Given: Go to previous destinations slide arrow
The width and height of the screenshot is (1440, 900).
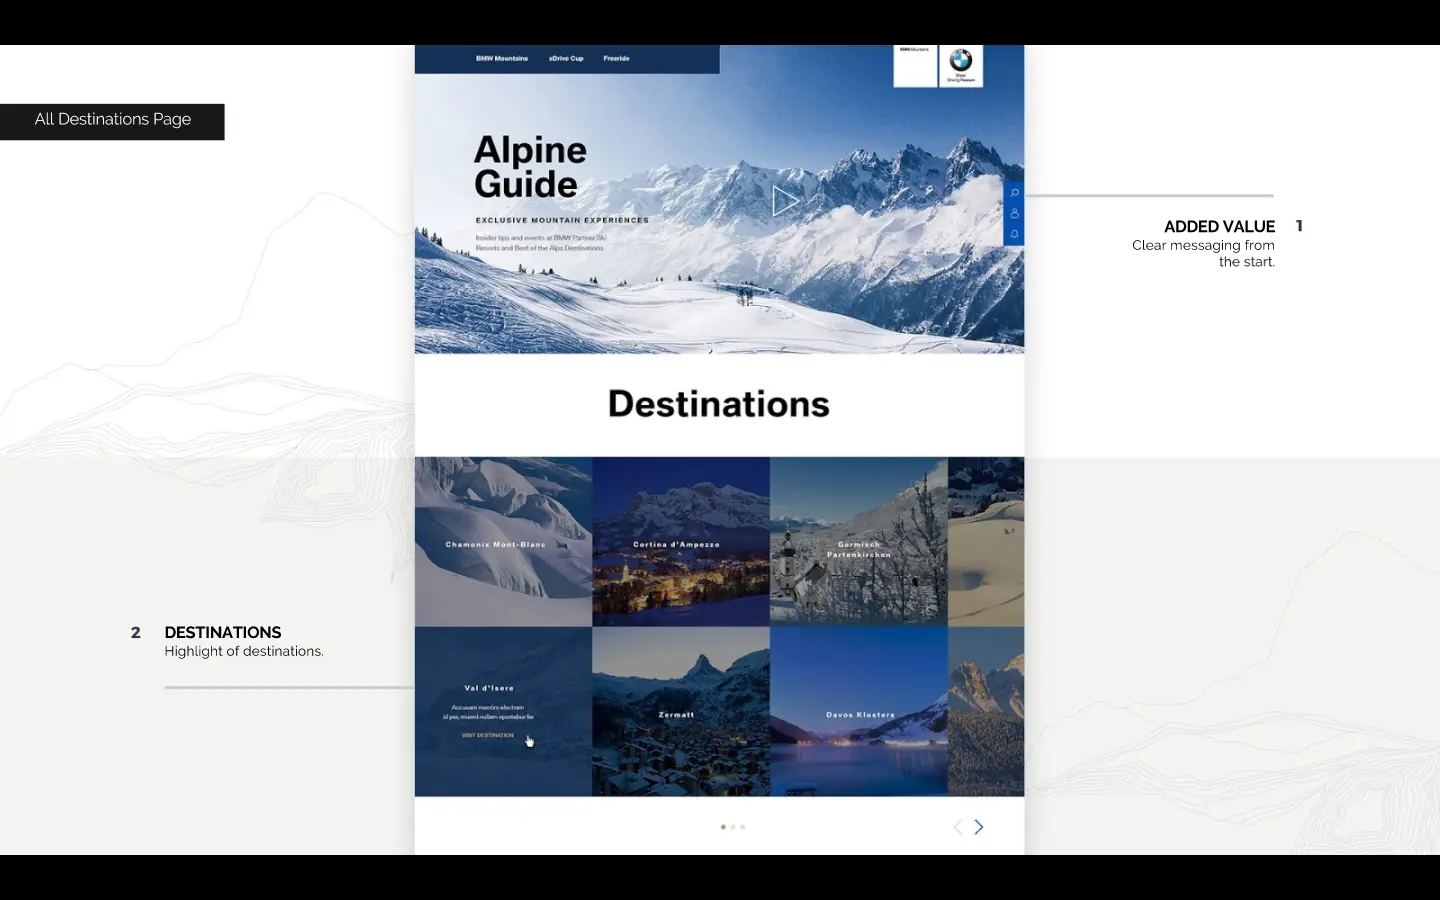Looking at the screenshot, I should (x=958, y=827).
